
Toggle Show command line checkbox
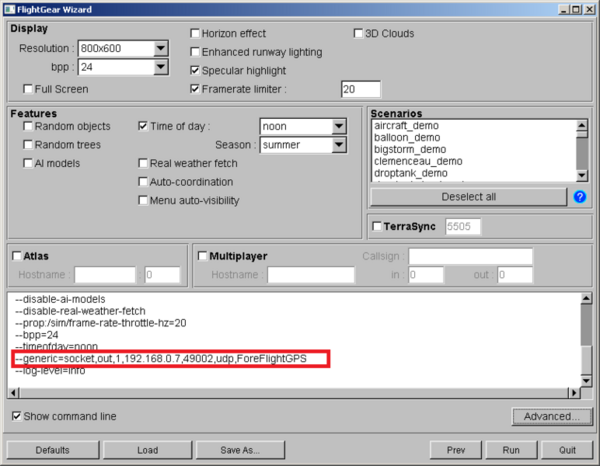(x=17, y=416)
